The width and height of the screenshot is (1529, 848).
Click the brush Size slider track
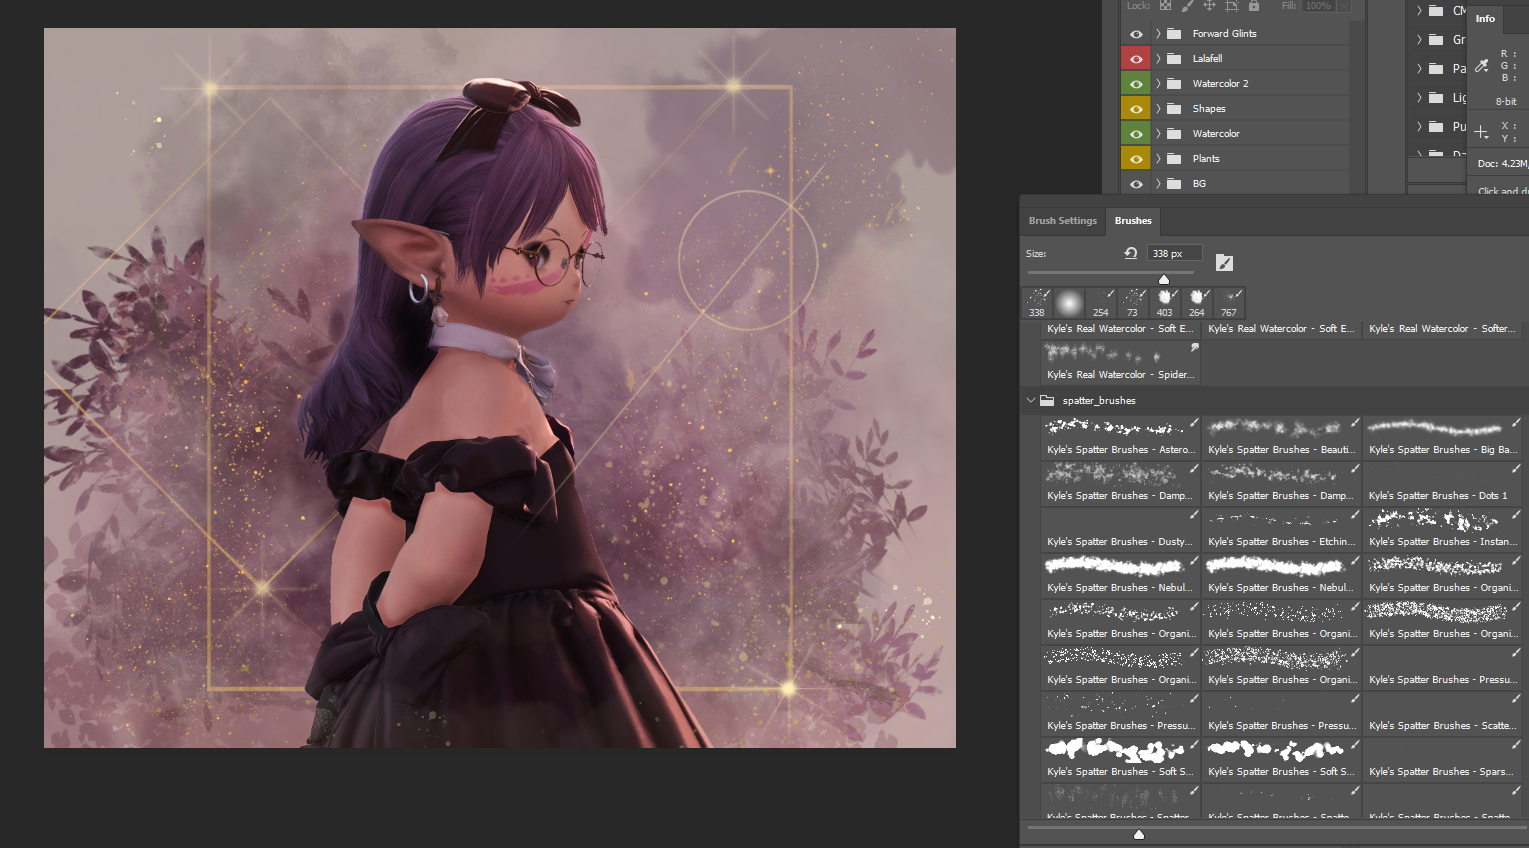[x=1111, y=272]
